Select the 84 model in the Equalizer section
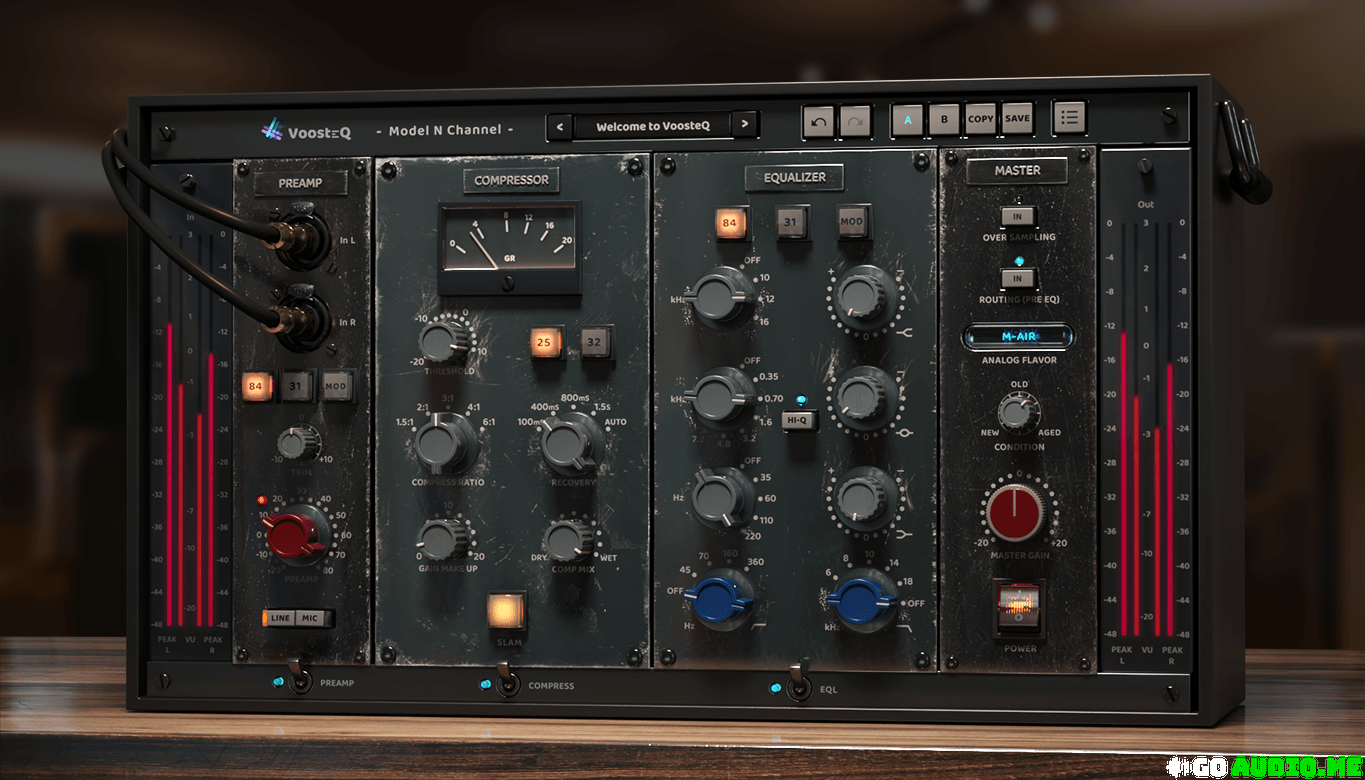 tap(730, 222)
